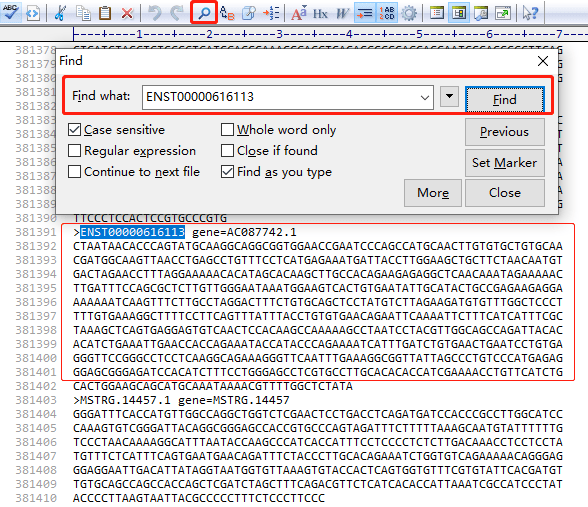Expand the Find what history dropdown

pyautogui.click(x=424, y=98)
